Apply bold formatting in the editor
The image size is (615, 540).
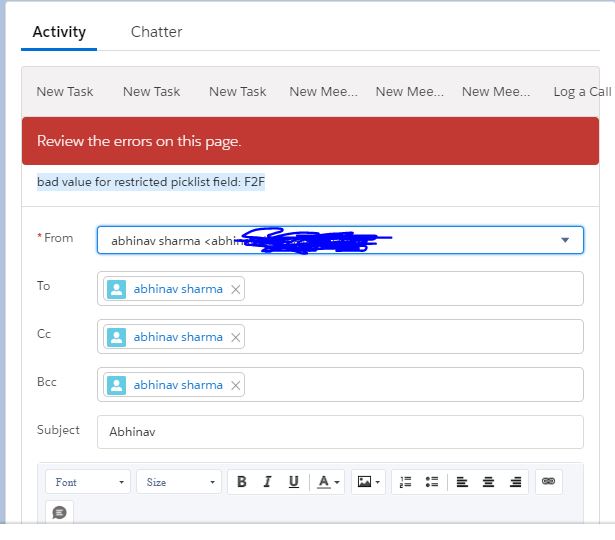point(241,482)
